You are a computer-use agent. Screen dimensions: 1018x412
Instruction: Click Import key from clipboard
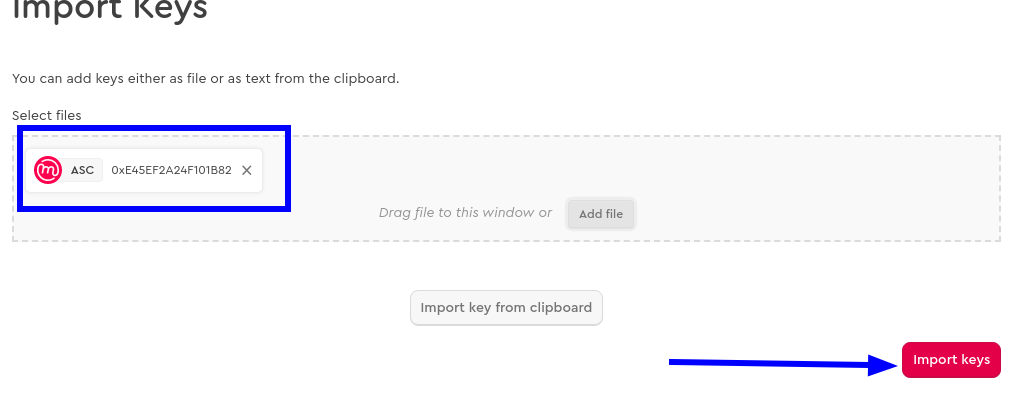506,308
